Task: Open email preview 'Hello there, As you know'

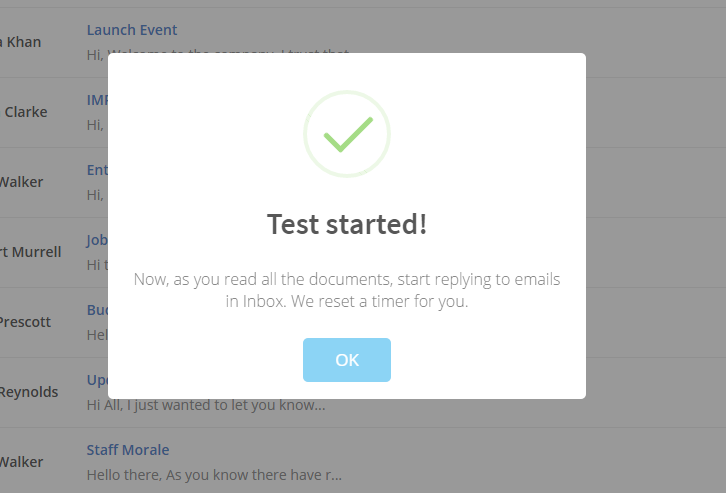Action: tap(214, 475)
